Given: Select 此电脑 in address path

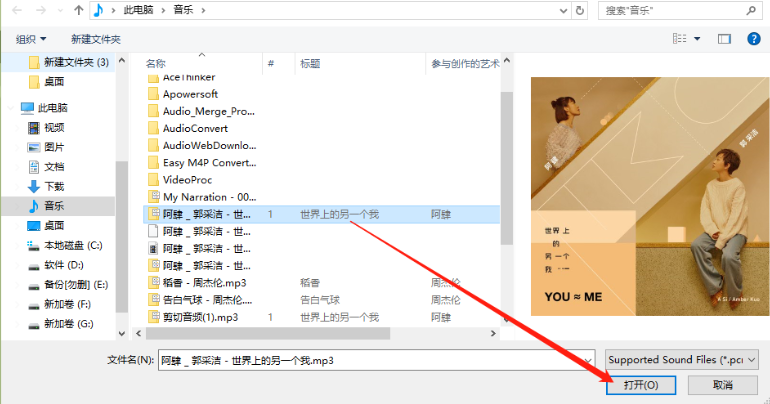Looking at the screenshot, I should point(138,10).
